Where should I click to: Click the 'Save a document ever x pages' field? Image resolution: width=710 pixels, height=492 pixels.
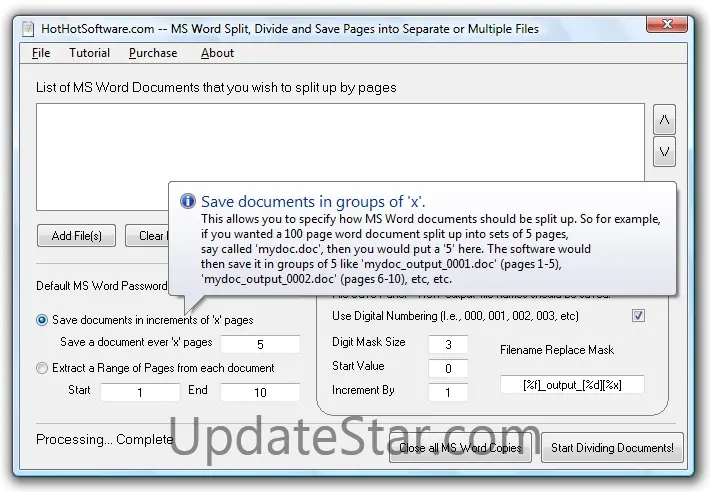coord(260,344)
